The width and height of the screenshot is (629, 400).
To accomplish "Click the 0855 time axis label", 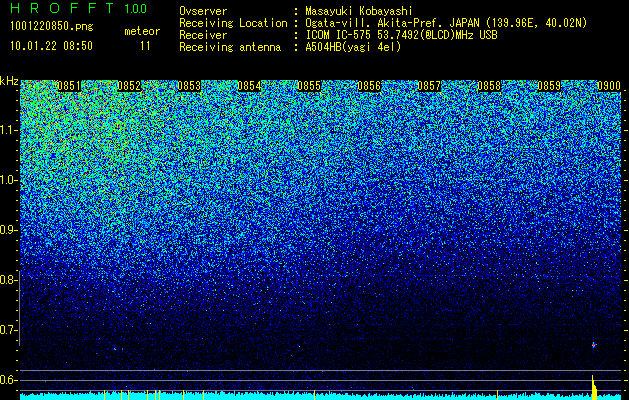I will point(309,86).
